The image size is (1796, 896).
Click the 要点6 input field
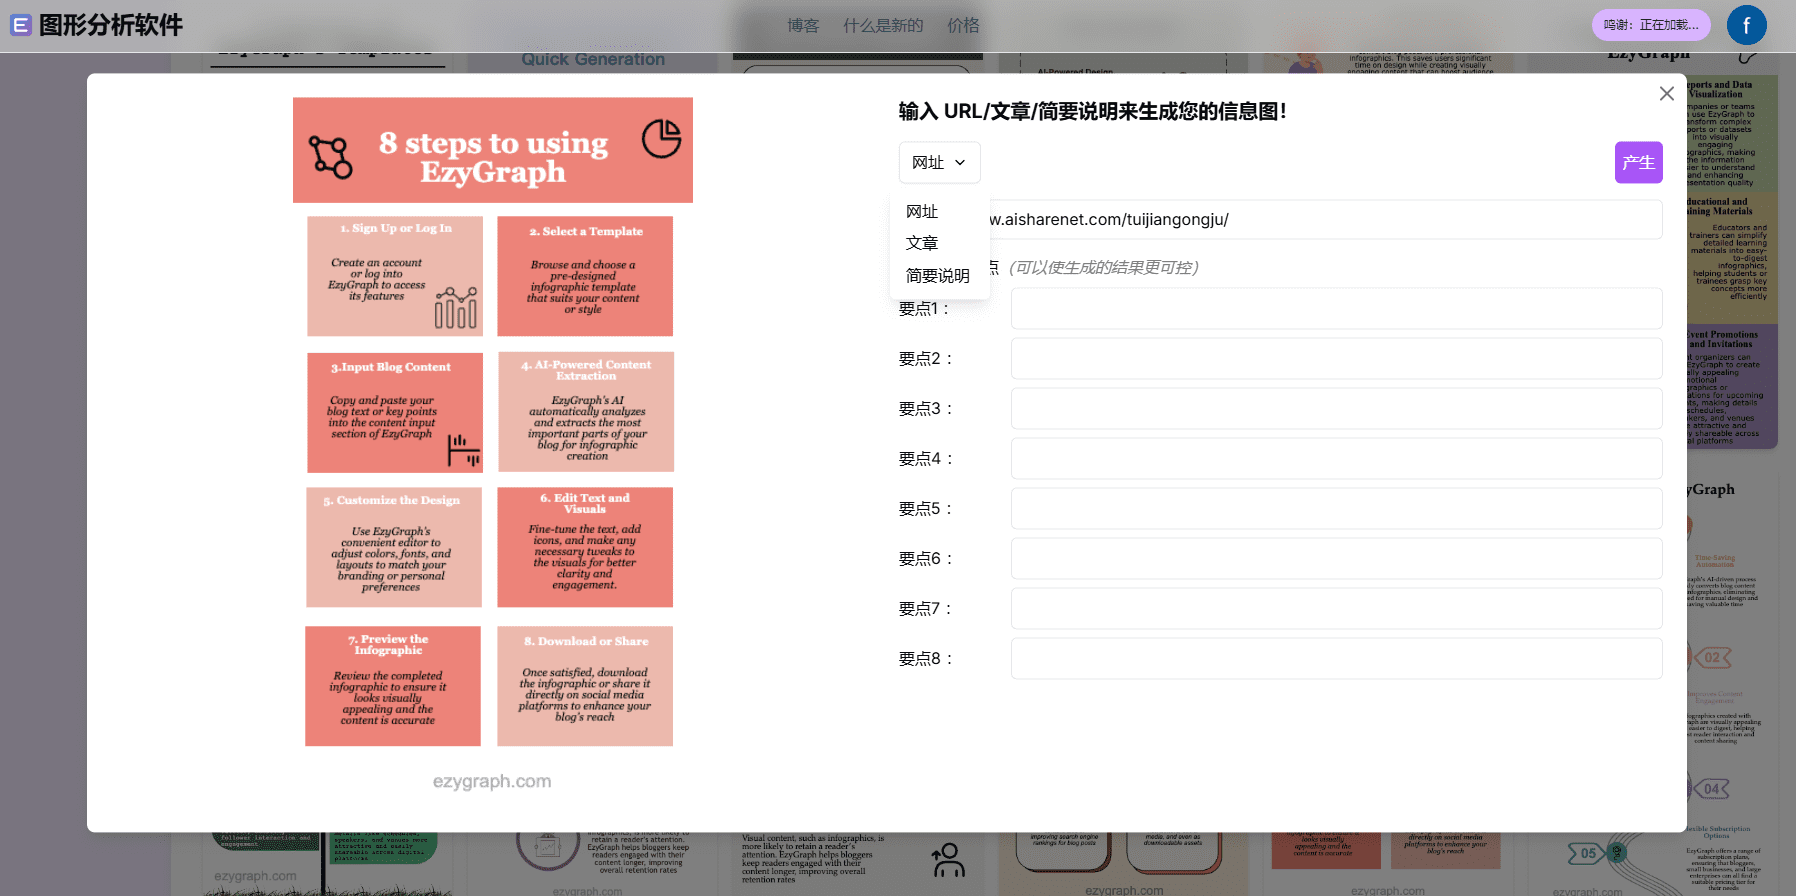click(x=1336, y=558)
